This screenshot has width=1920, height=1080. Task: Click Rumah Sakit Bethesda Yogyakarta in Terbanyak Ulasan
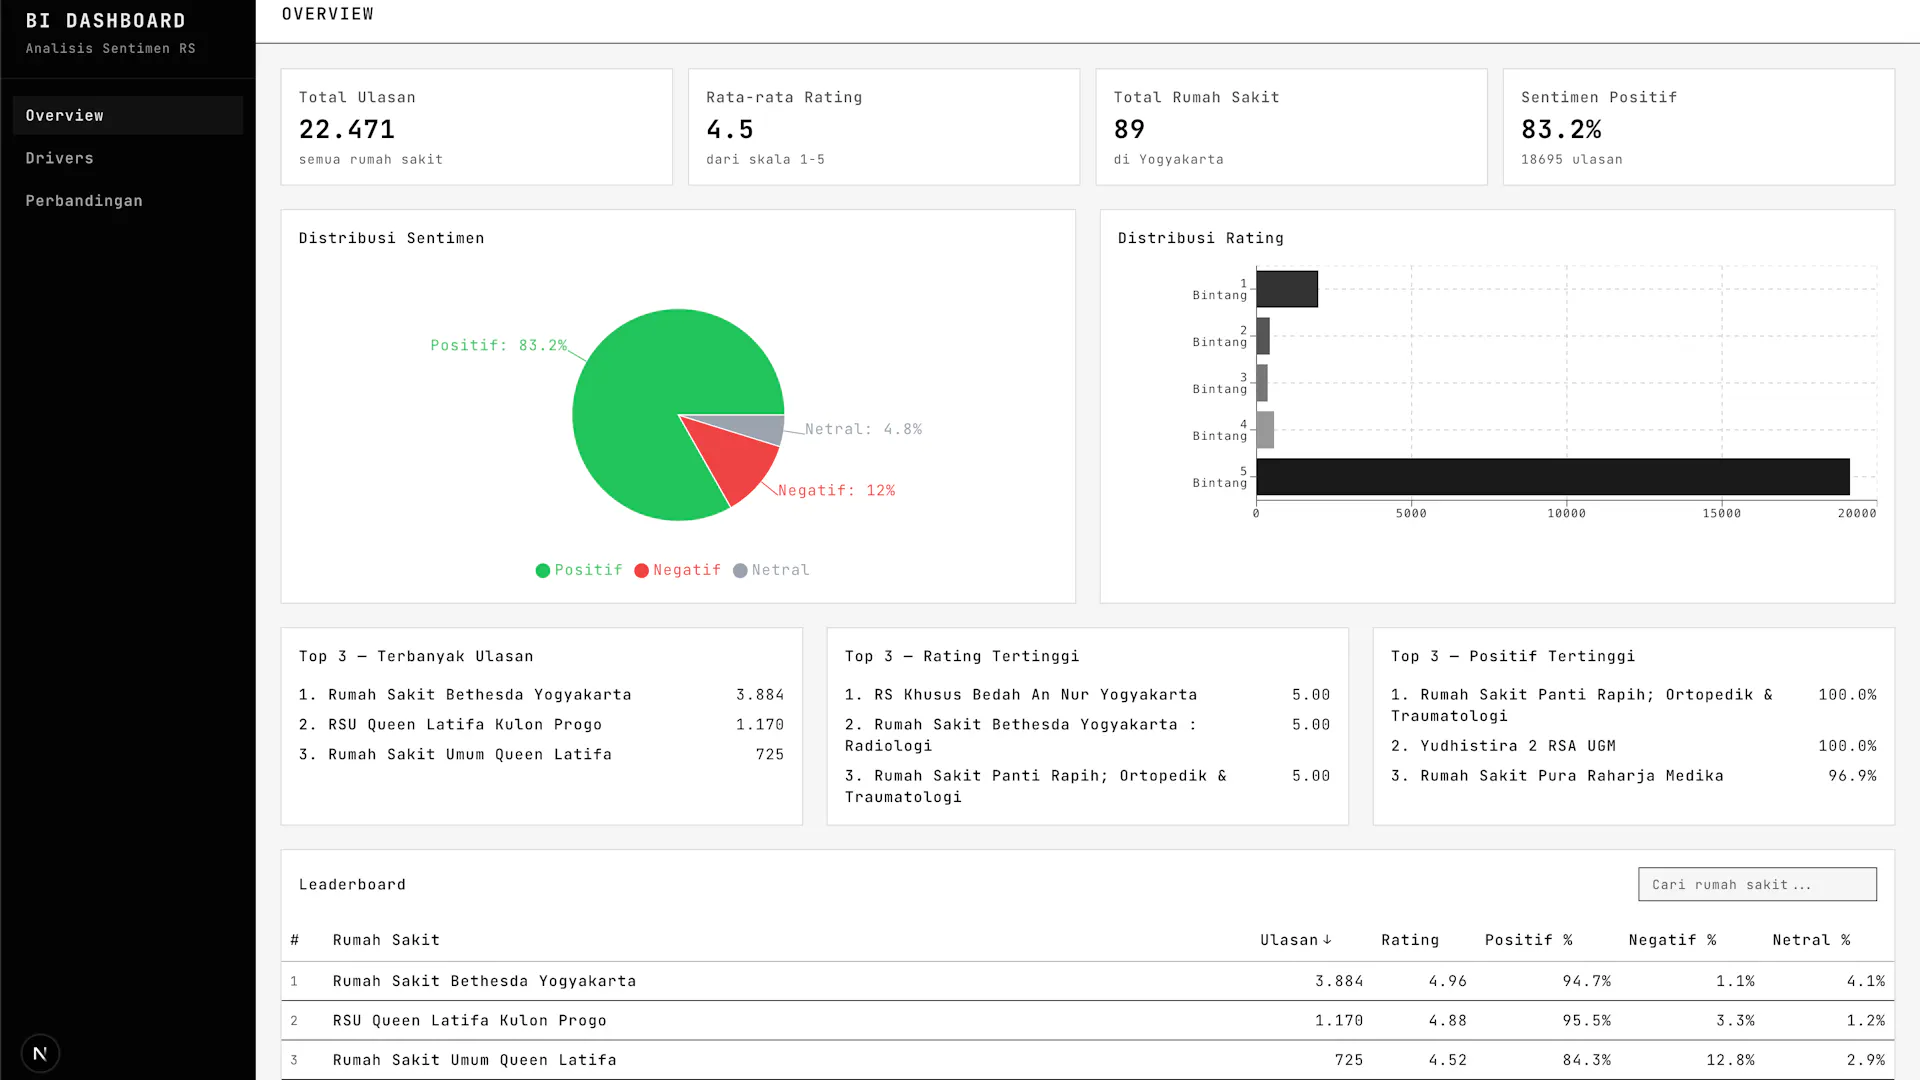click(x=480, y=694)
